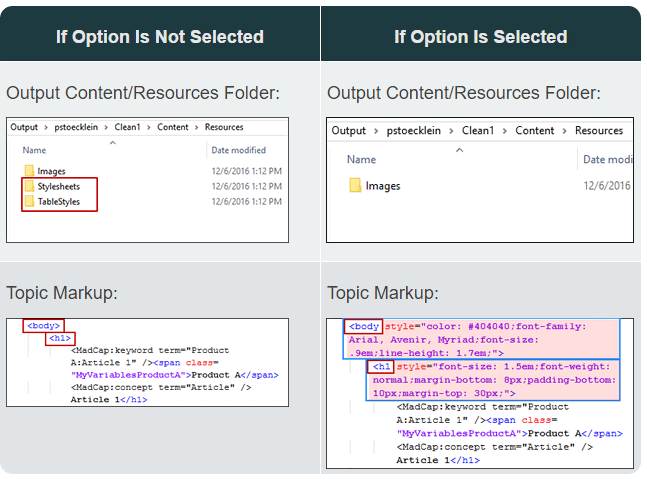The image size is (647, 479).
Task: Expand chevron after Output in right breadcrumb
Action: (x=376, y=131)
